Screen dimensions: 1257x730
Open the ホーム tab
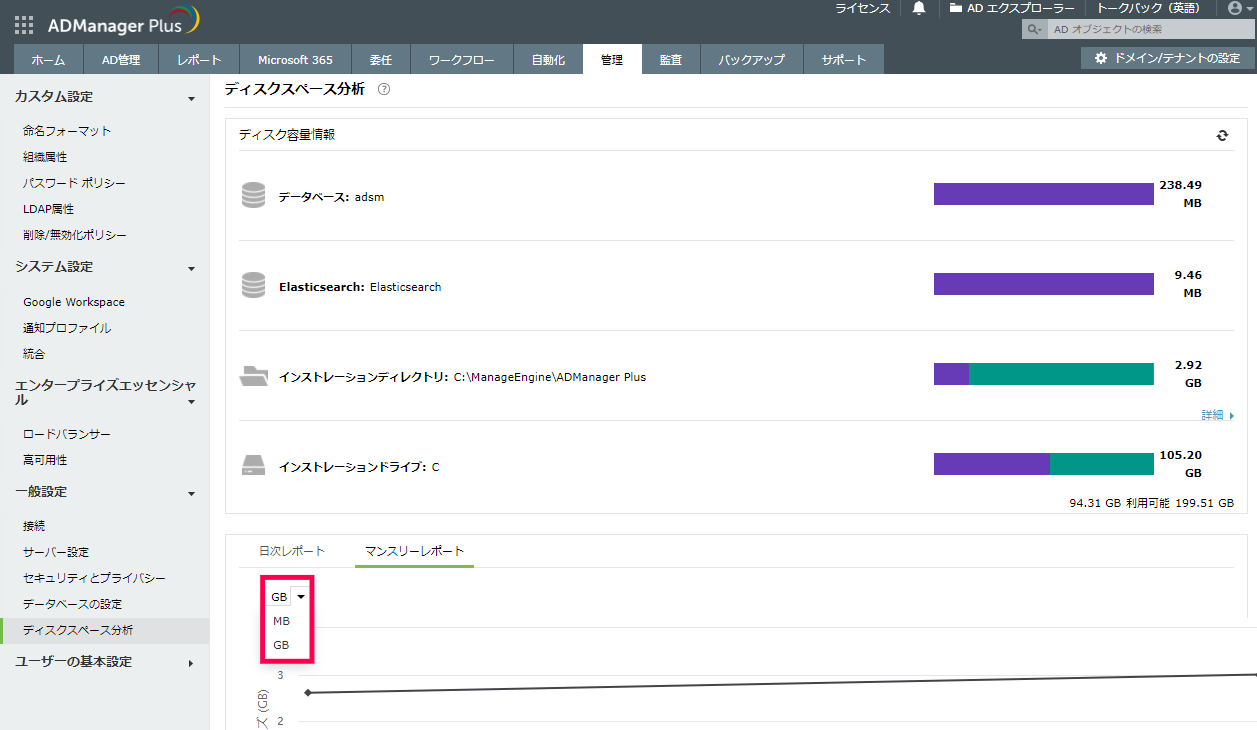[48, 60]
